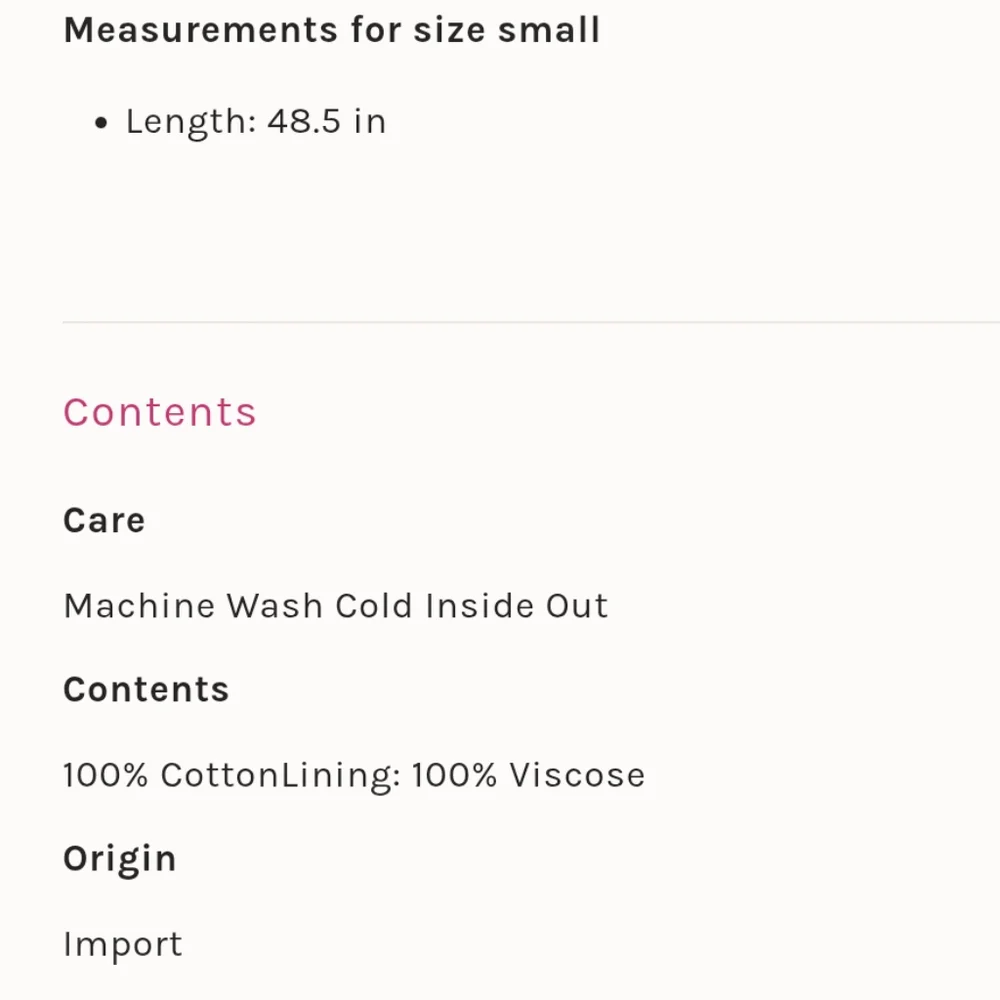Click the pink Contents section heading
Viewport: 1000px width, 1000px height.
[160, 412]
